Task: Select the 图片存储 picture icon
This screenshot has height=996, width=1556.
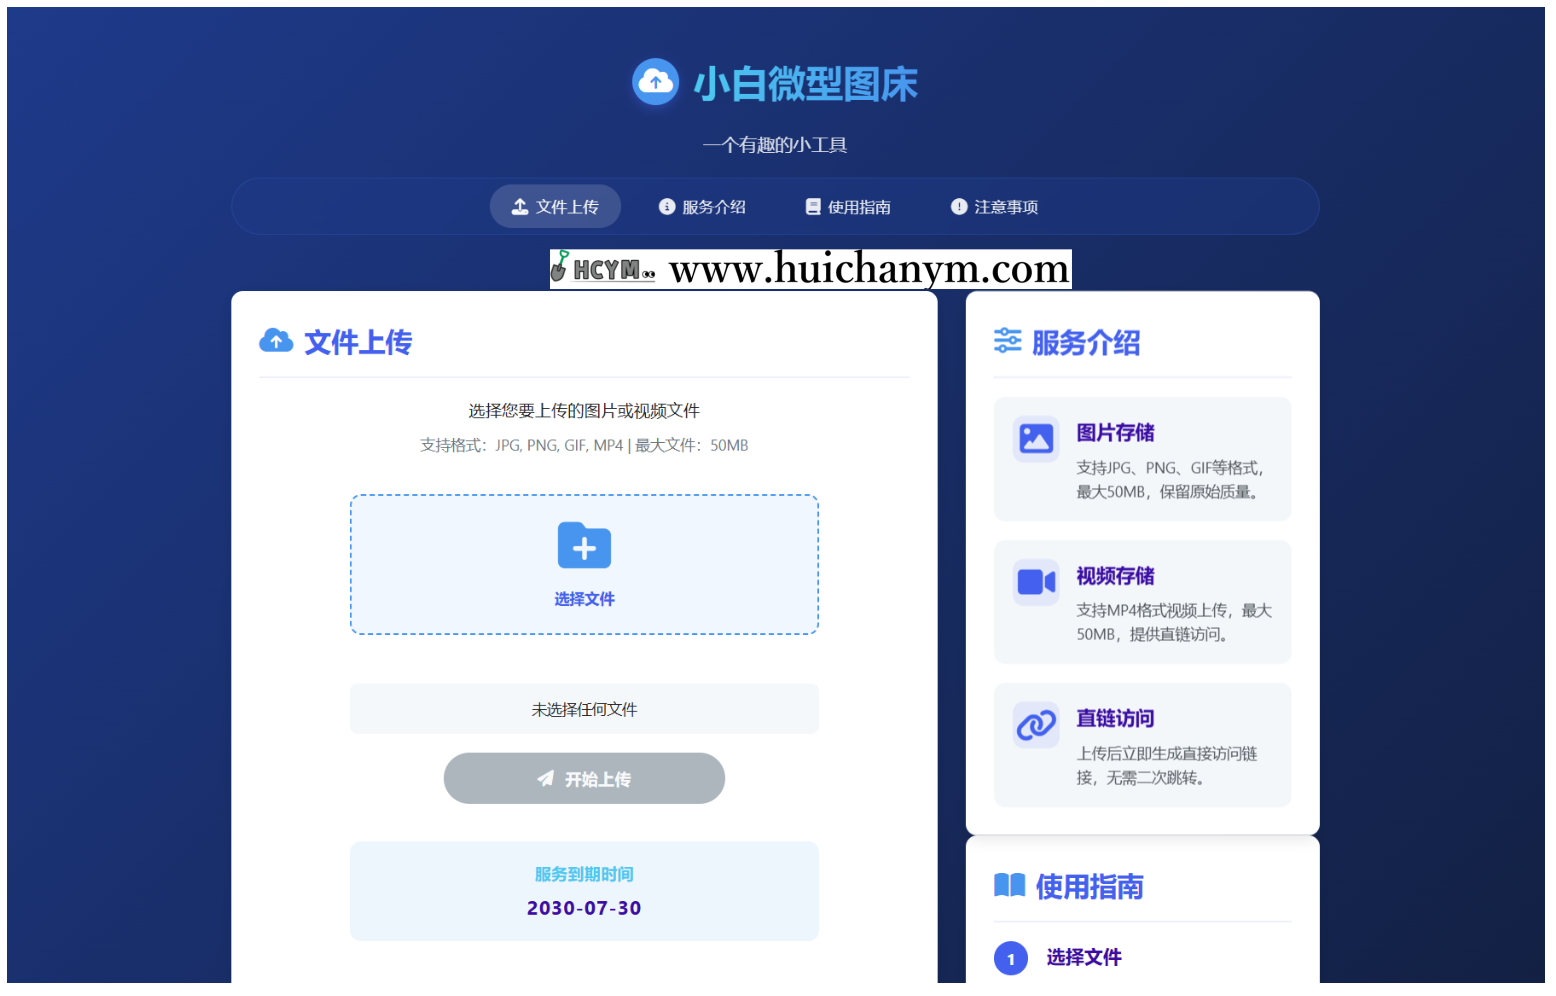Action: click(x=1036, y=438)
